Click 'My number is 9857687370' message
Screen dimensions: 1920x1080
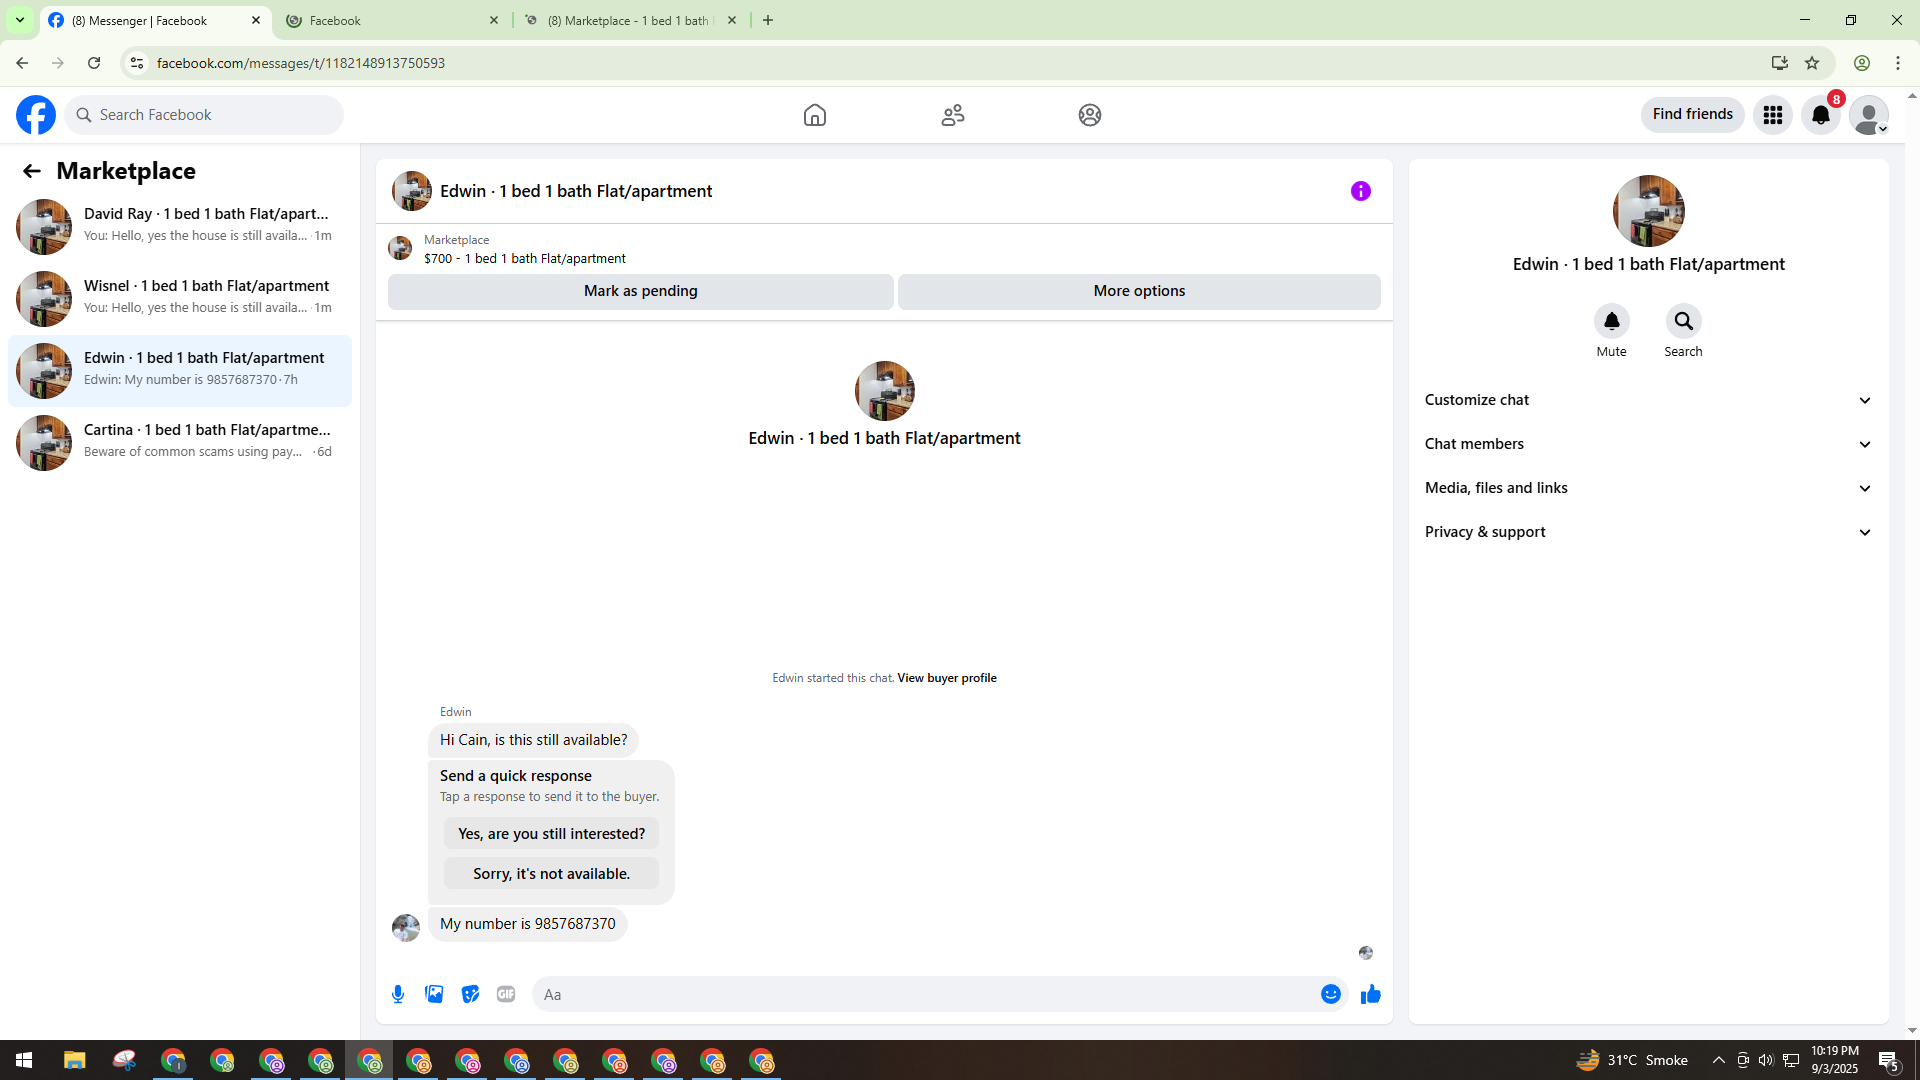coord(528,924)
